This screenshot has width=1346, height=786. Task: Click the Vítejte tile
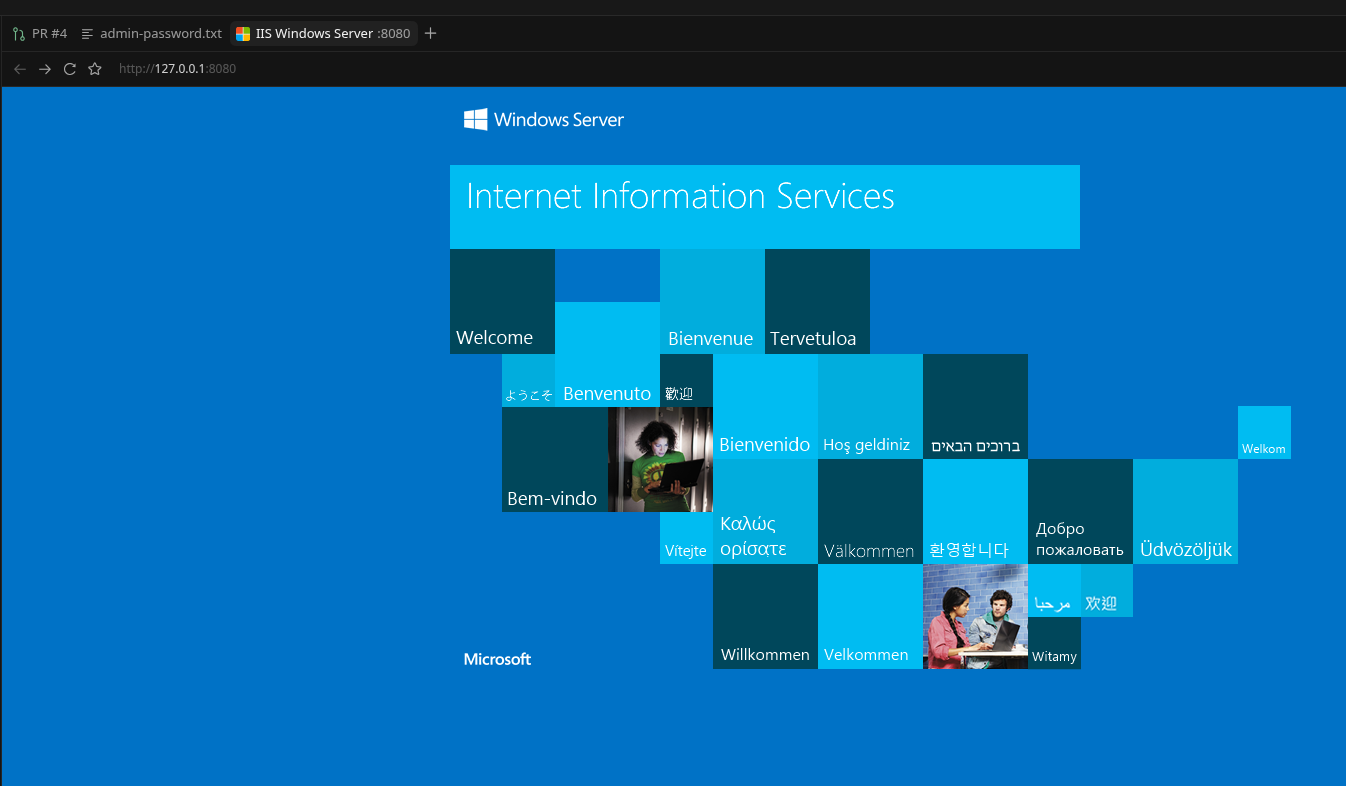coord(686,538)
